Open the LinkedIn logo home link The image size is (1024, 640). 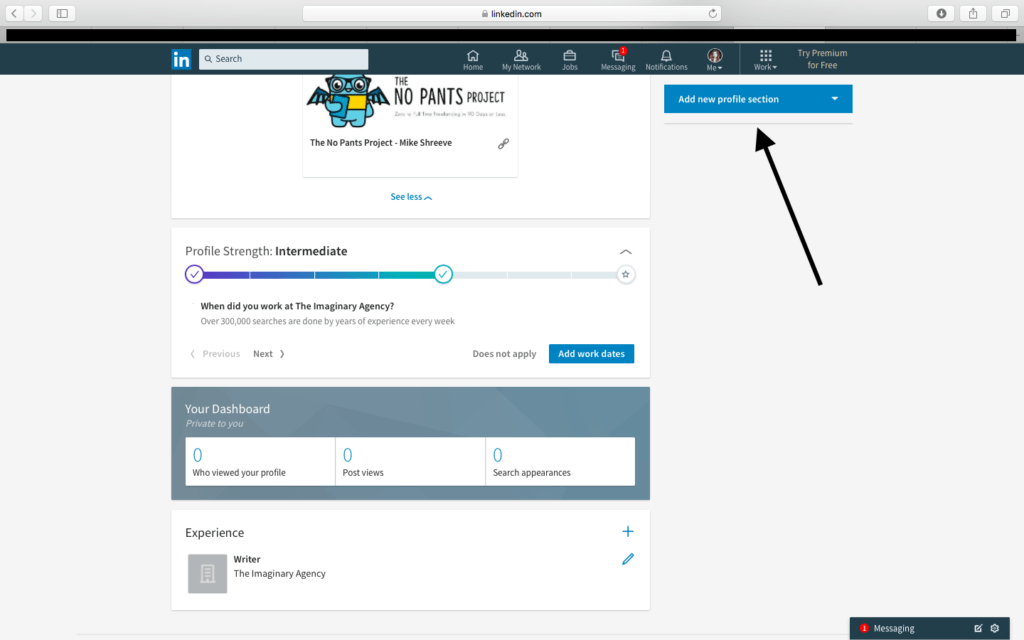click(181, 59)
